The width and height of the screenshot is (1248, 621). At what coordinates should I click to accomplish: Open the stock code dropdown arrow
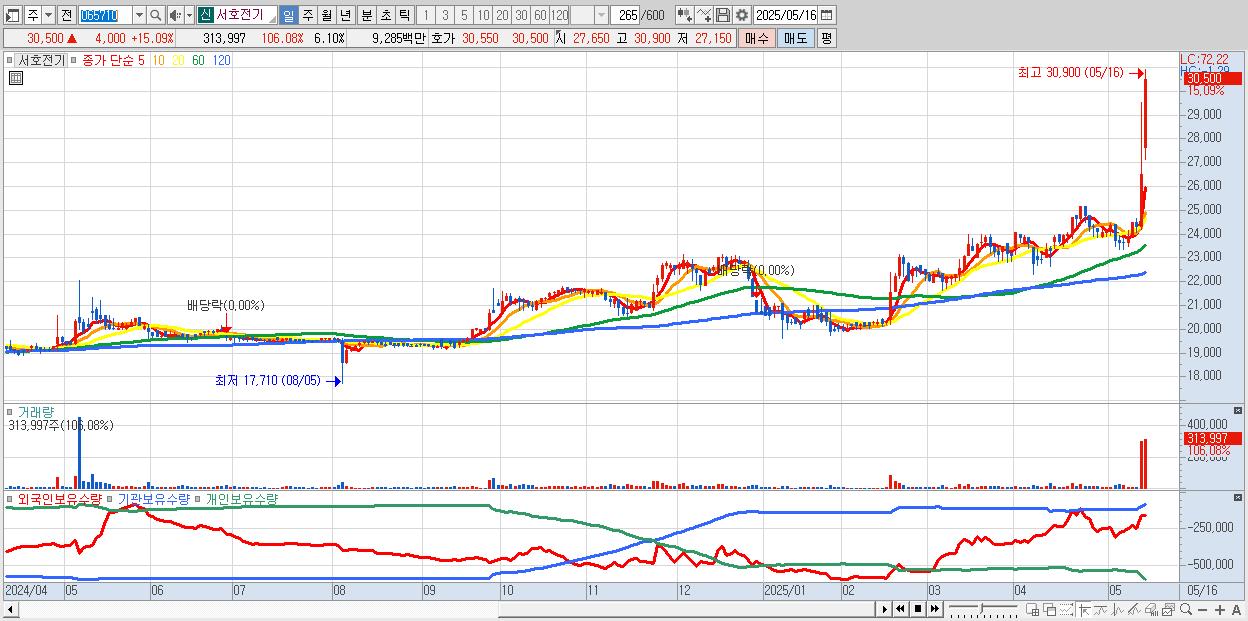(139, 15)
